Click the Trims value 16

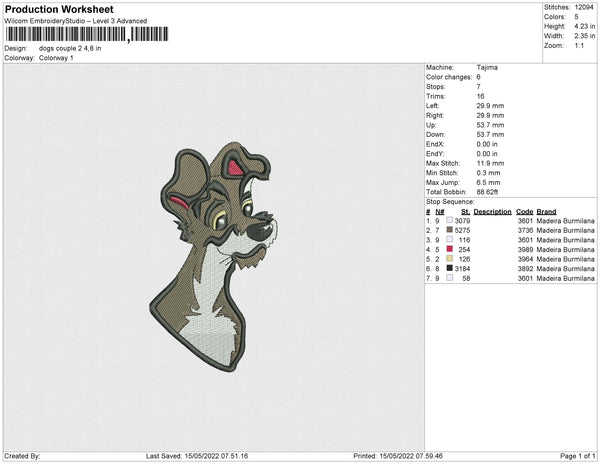(x=480, y=96)
